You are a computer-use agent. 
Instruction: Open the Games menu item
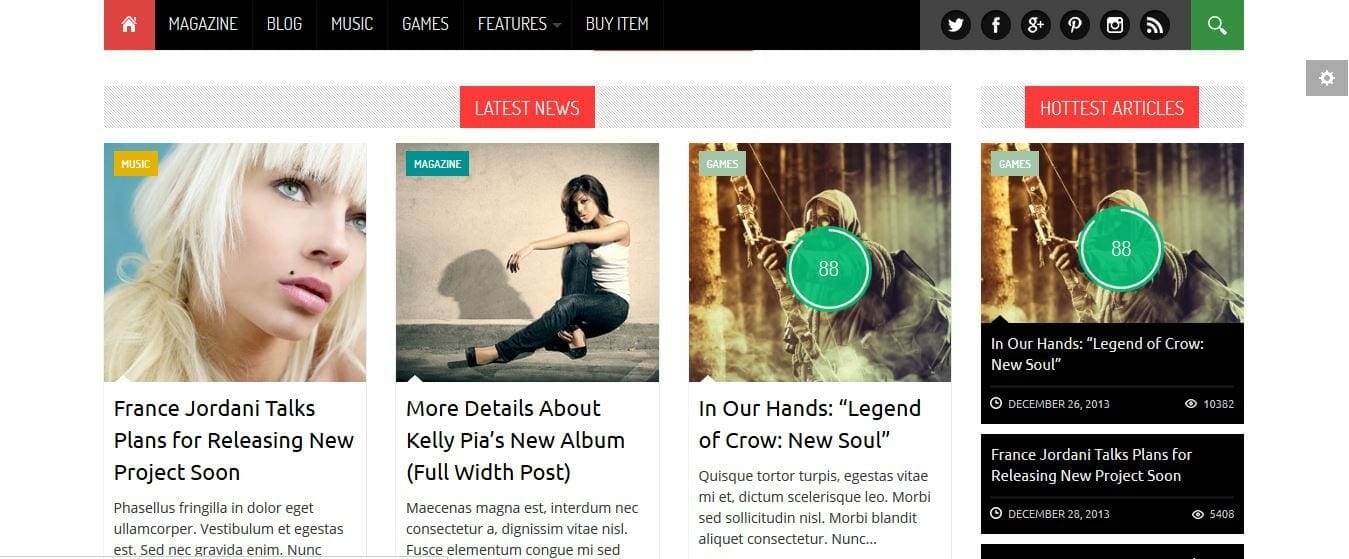tap(425, 24)
